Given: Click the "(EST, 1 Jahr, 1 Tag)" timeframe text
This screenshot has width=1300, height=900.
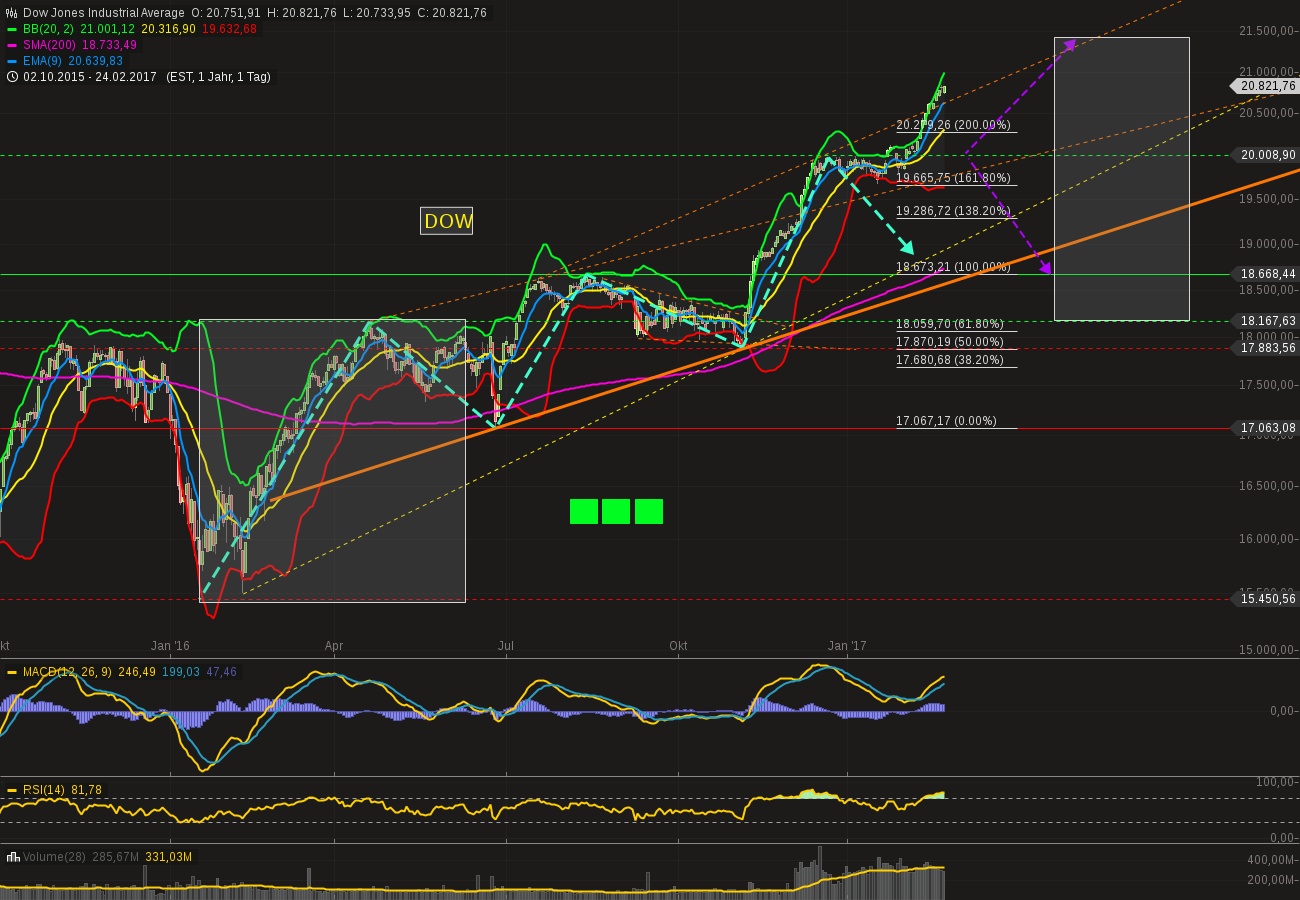Looking at the screenshot, I should pos(217,77).
